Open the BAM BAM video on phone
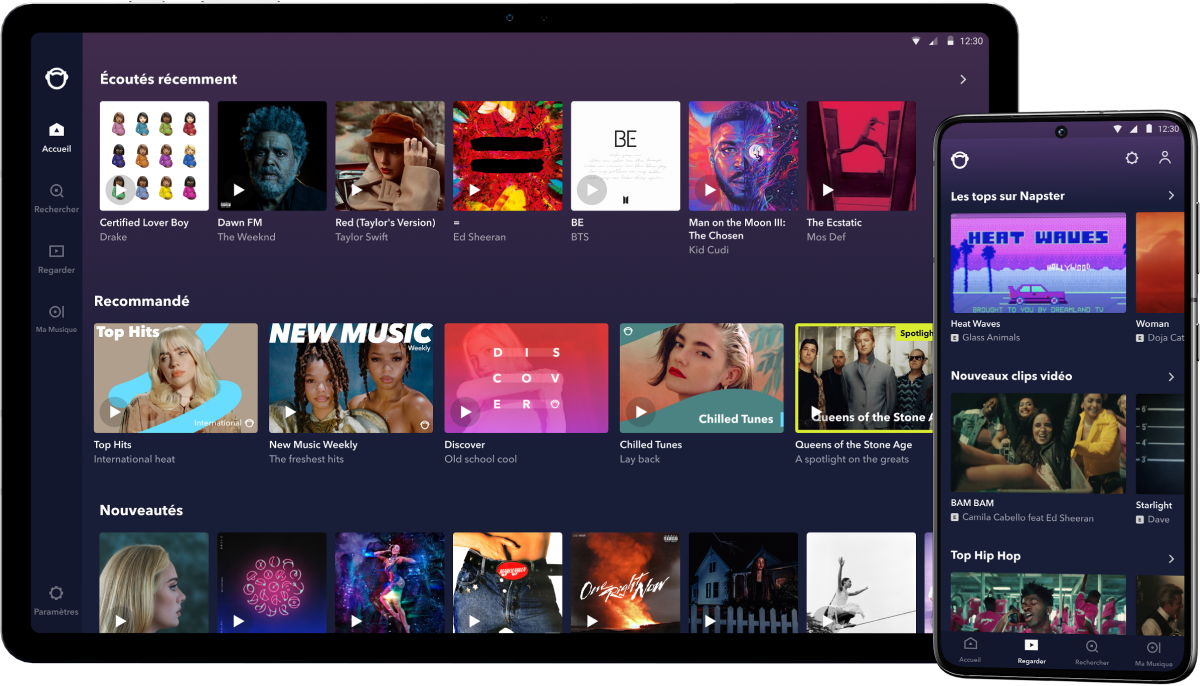1200x686 pixels. (x=1038, y=443)
